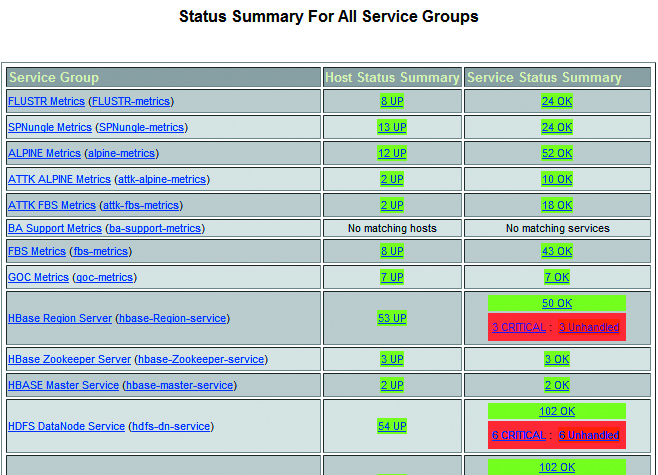Click the hbase-master-service link

point(180,386)
